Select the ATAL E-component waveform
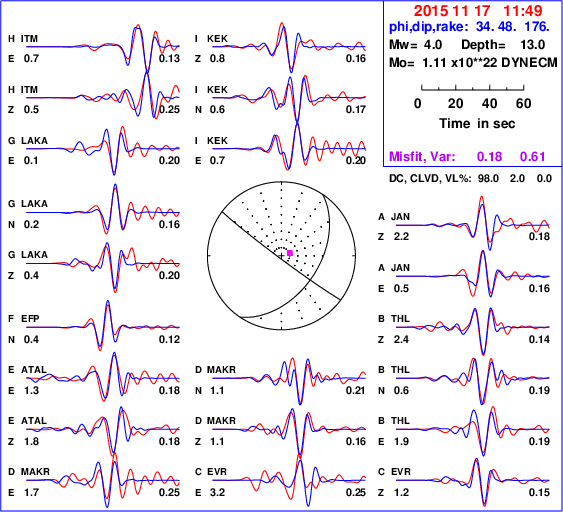The image size is (563, 512). pyautogui.click(x=103, y=378)
